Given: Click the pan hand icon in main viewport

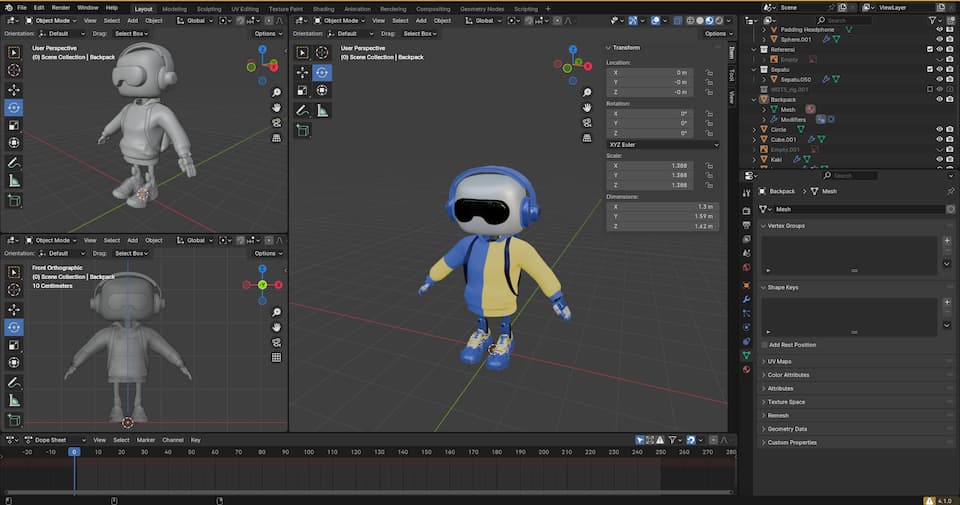Looking at the screenshot, I should click(587, 107).
